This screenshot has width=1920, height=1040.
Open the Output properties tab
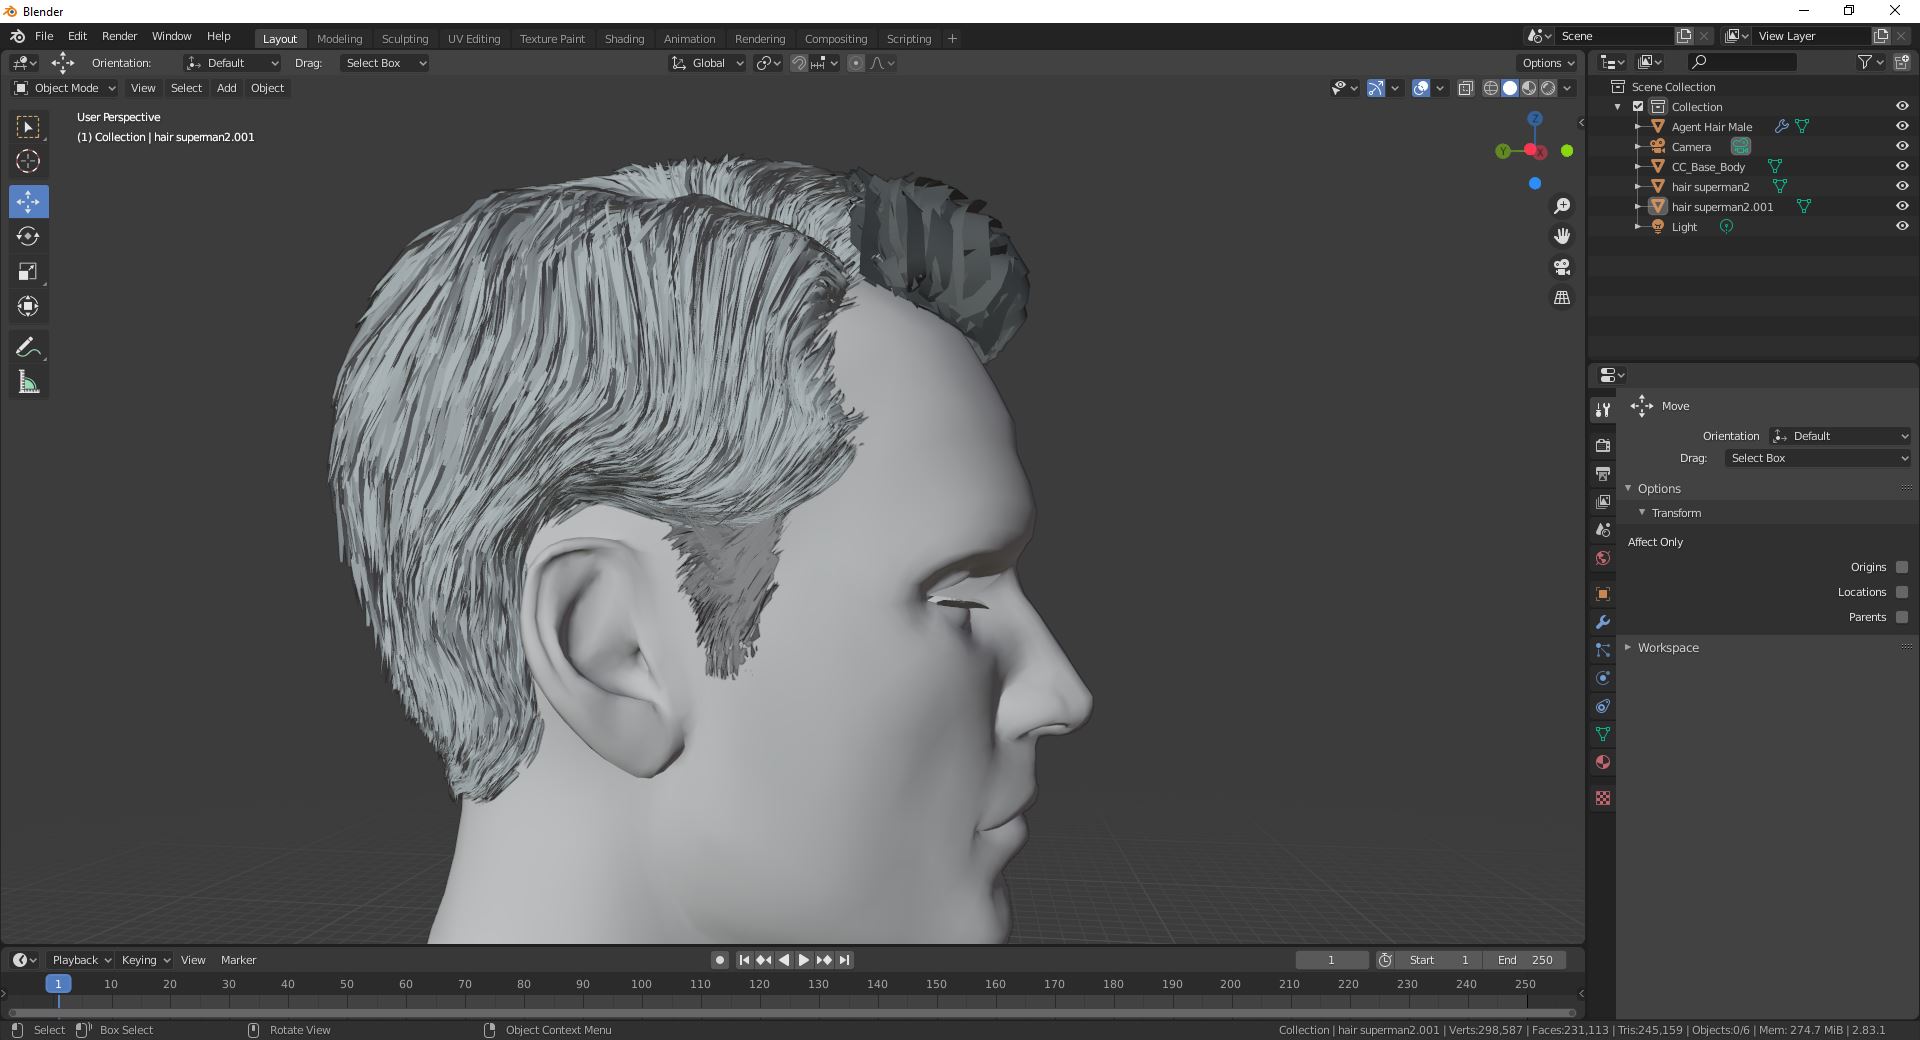point(1603,473)
